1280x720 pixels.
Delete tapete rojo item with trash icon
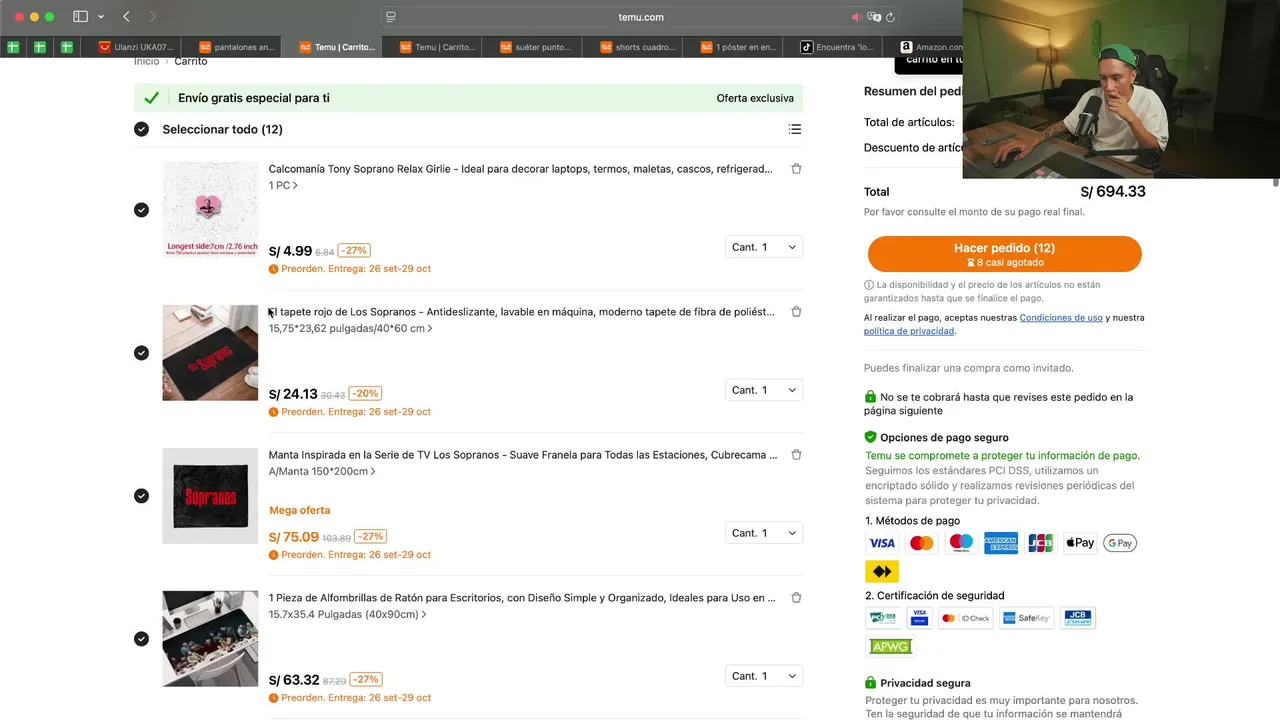796,312
